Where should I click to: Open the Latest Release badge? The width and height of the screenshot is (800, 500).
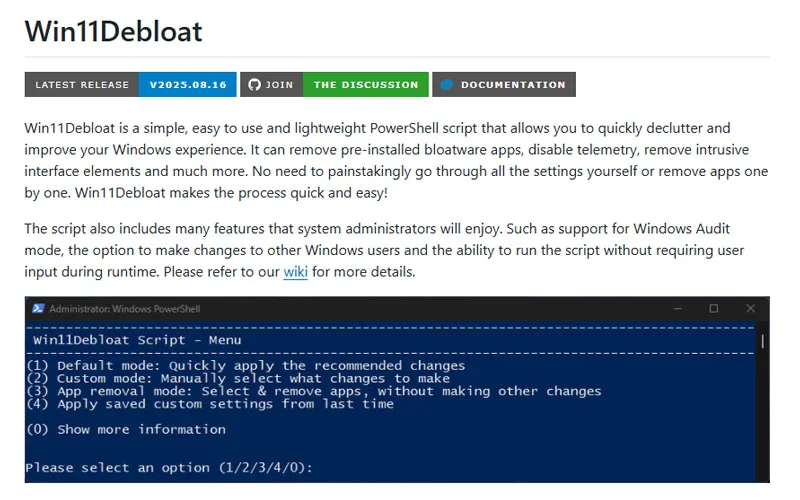pyautogui.click(x=82, y=85)
